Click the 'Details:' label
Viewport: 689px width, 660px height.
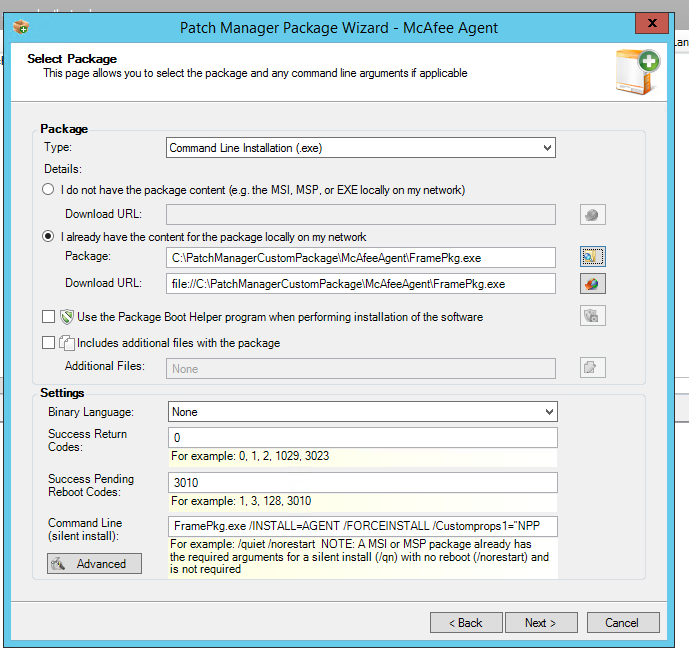tap(63, 169)
